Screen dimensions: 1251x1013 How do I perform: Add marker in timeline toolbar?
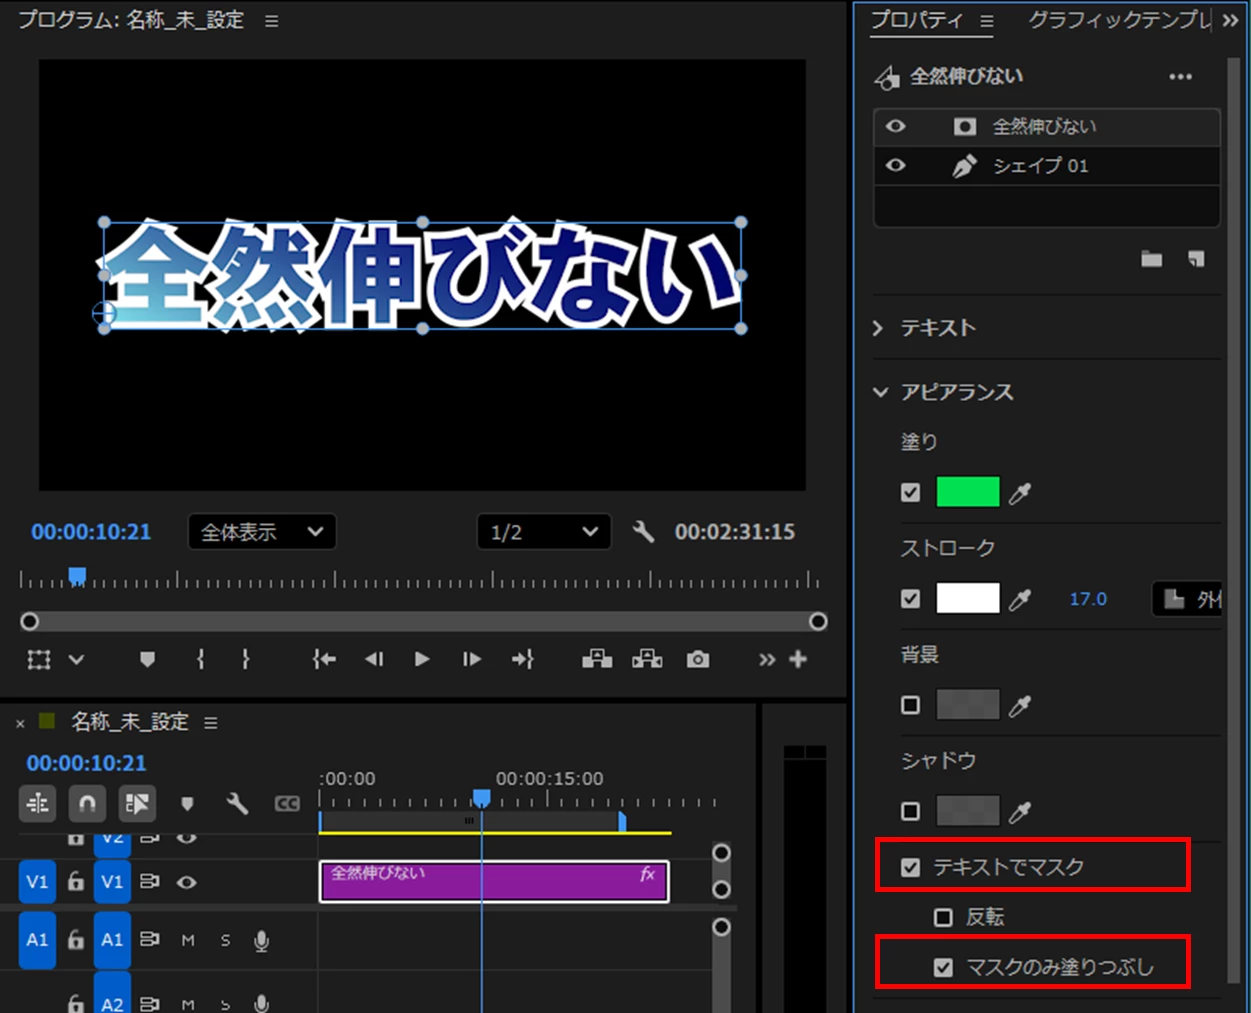[x=187, y=803]
